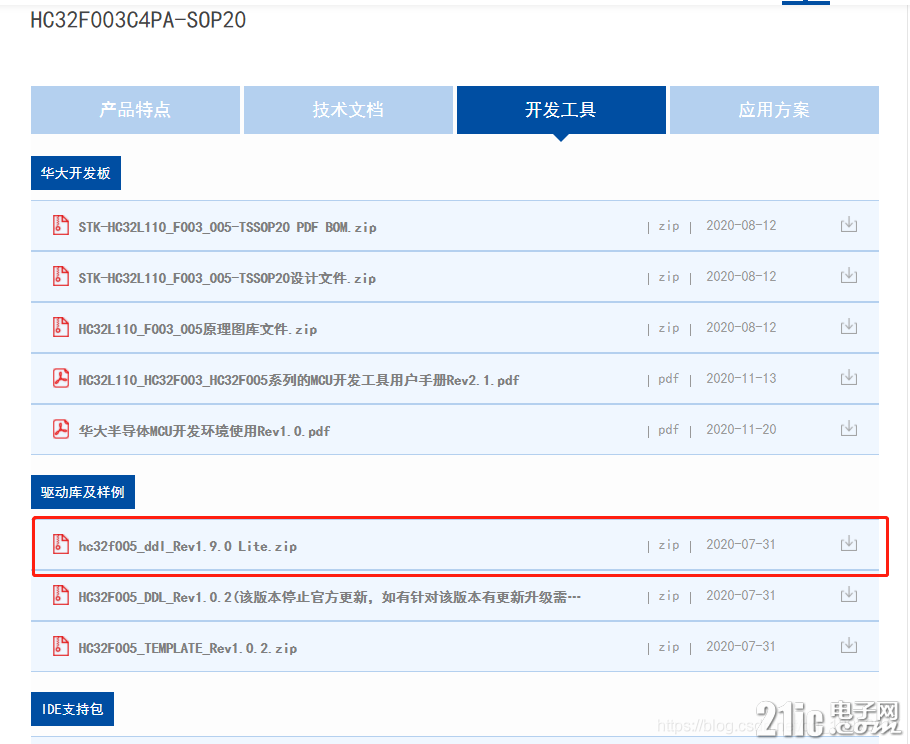
Task: Download HC32F005_DDL_Rev1.0.2 via download icon
Action: 848,595
